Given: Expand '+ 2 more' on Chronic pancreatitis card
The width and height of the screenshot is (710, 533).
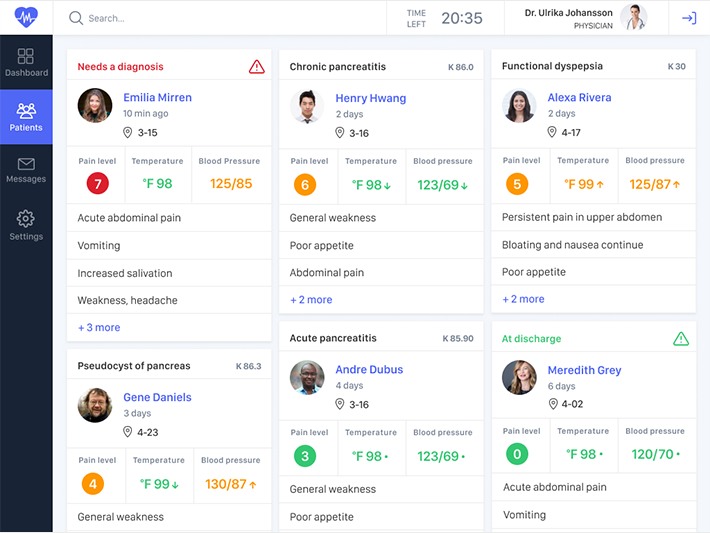Looking at the screenshot, I should pos(311,300).
